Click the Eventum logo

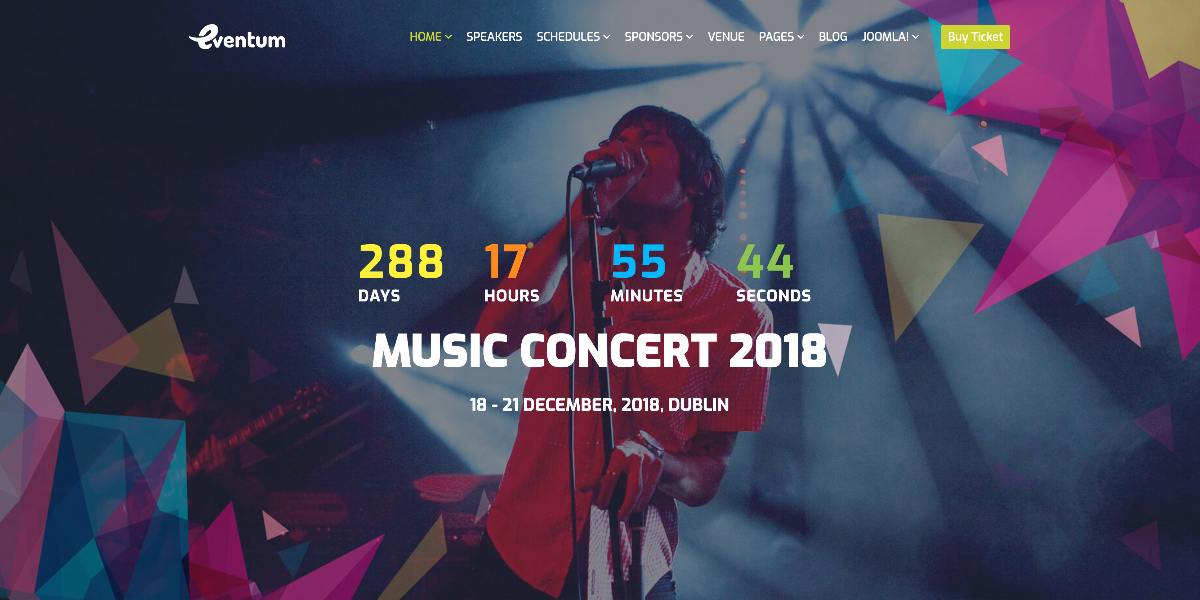coord(237,37)
